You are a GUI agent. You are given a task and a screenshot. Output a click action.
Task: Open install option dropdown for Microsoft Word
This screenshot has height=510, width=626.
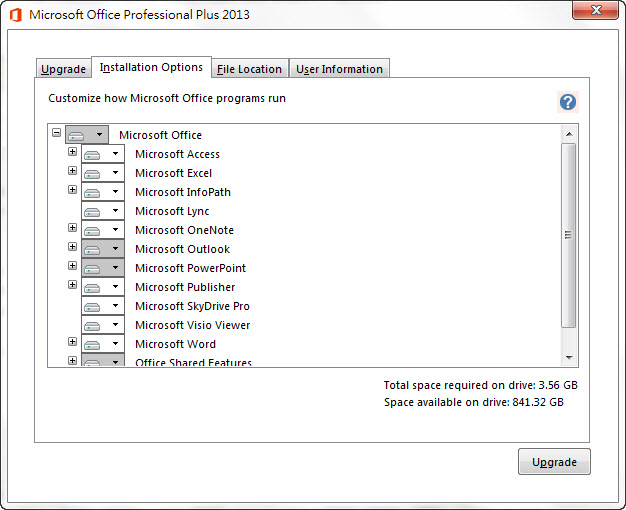coord(103,344)
